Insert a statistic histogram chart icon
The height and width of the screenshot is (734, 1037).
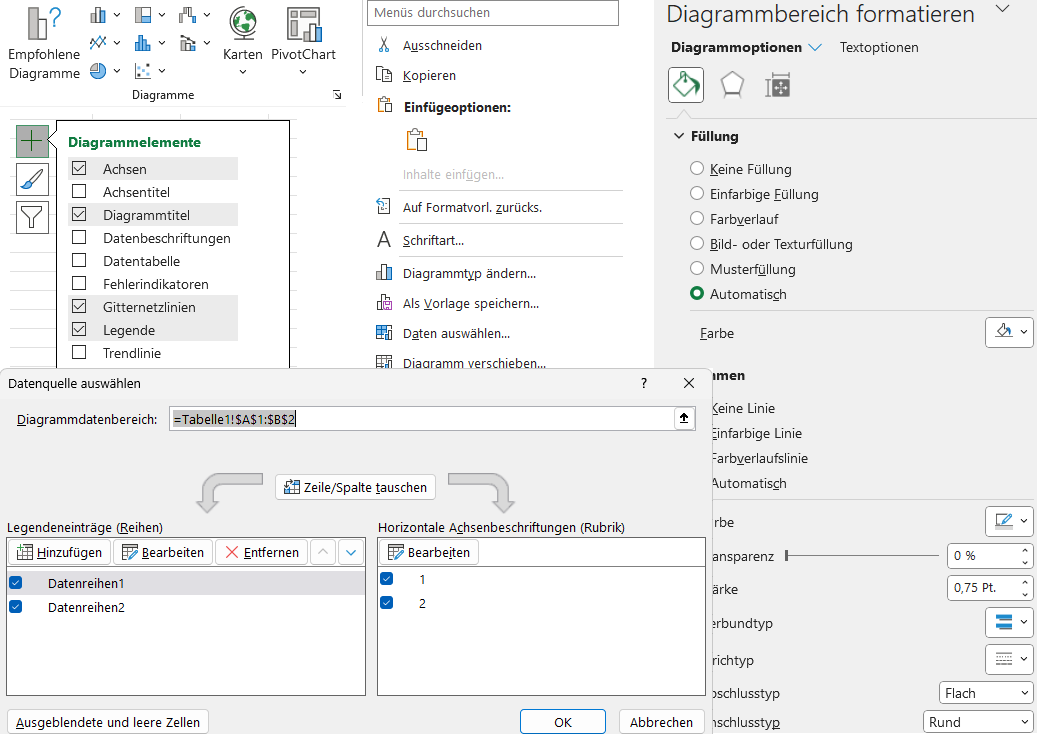point(142,42)
